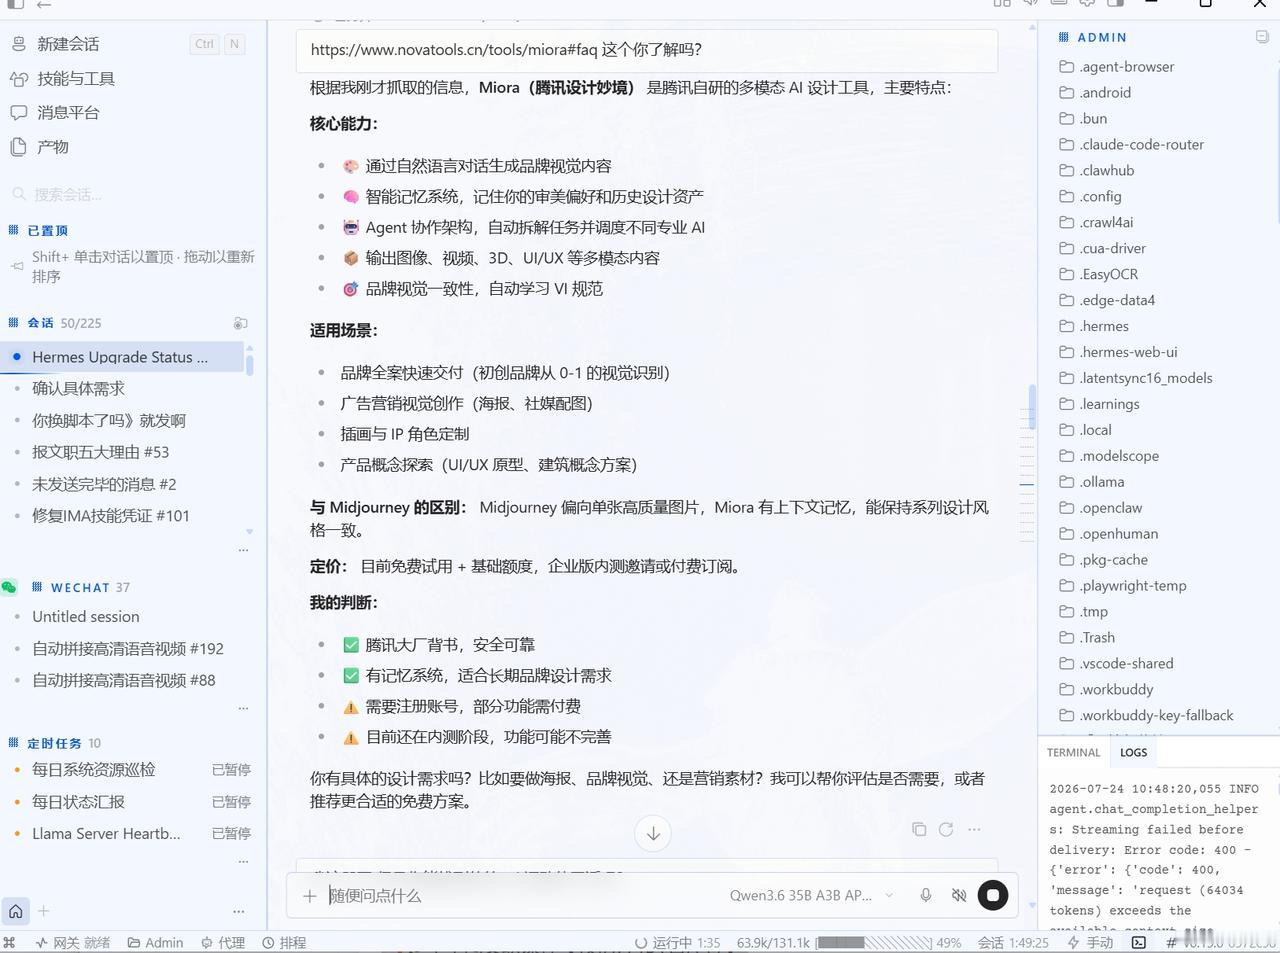Screen dimensions: 1280x953
Task: Open the .workbuddy folder
Action: pos(1116,690)
